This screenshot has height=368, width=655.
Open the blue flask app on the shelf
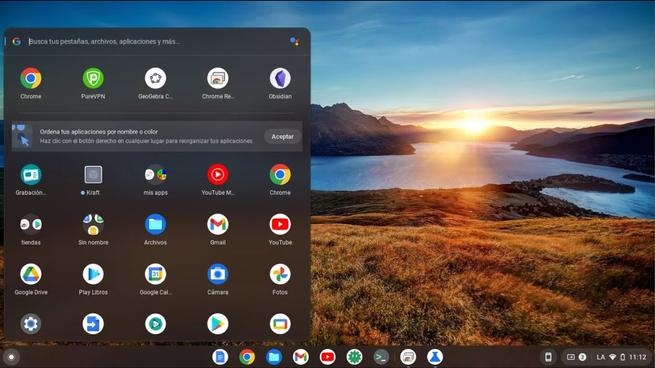[435, 357]
